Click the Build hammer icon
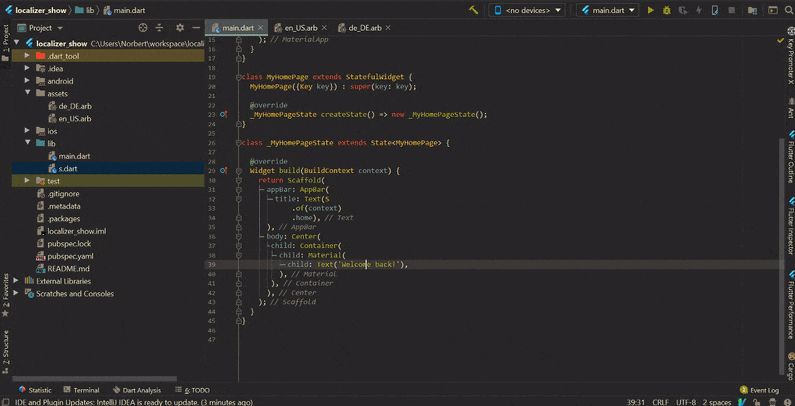Screen dimensions: 795x406 tap(474, 10)
